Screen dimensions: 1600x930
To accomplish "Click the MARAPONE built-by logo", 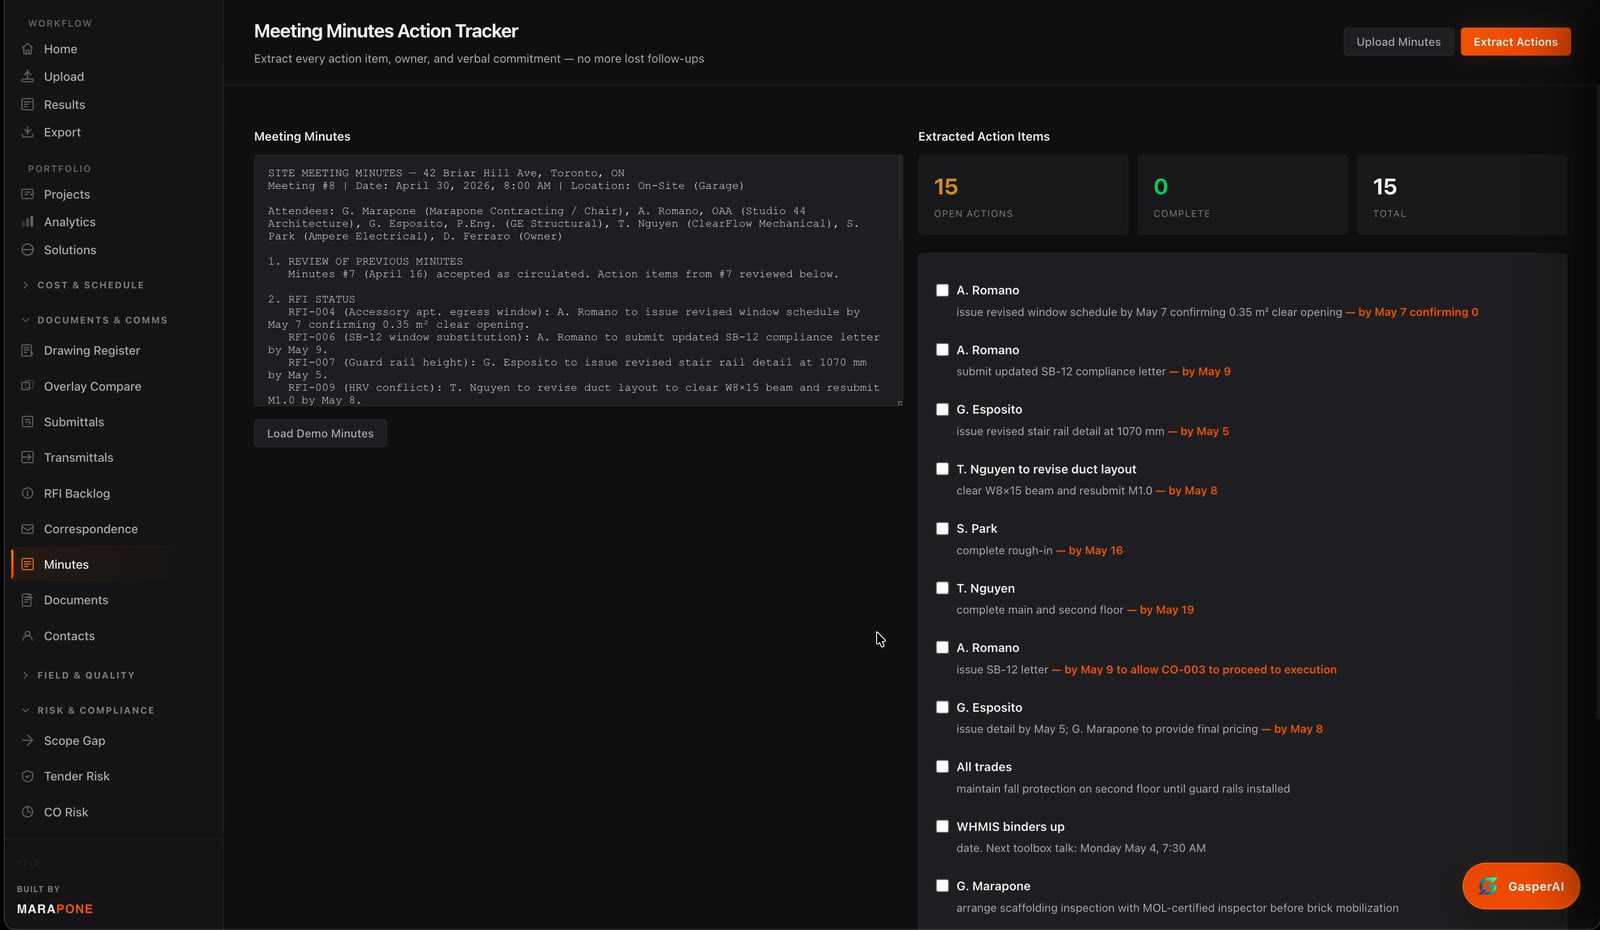I will [x=55, y=909].
